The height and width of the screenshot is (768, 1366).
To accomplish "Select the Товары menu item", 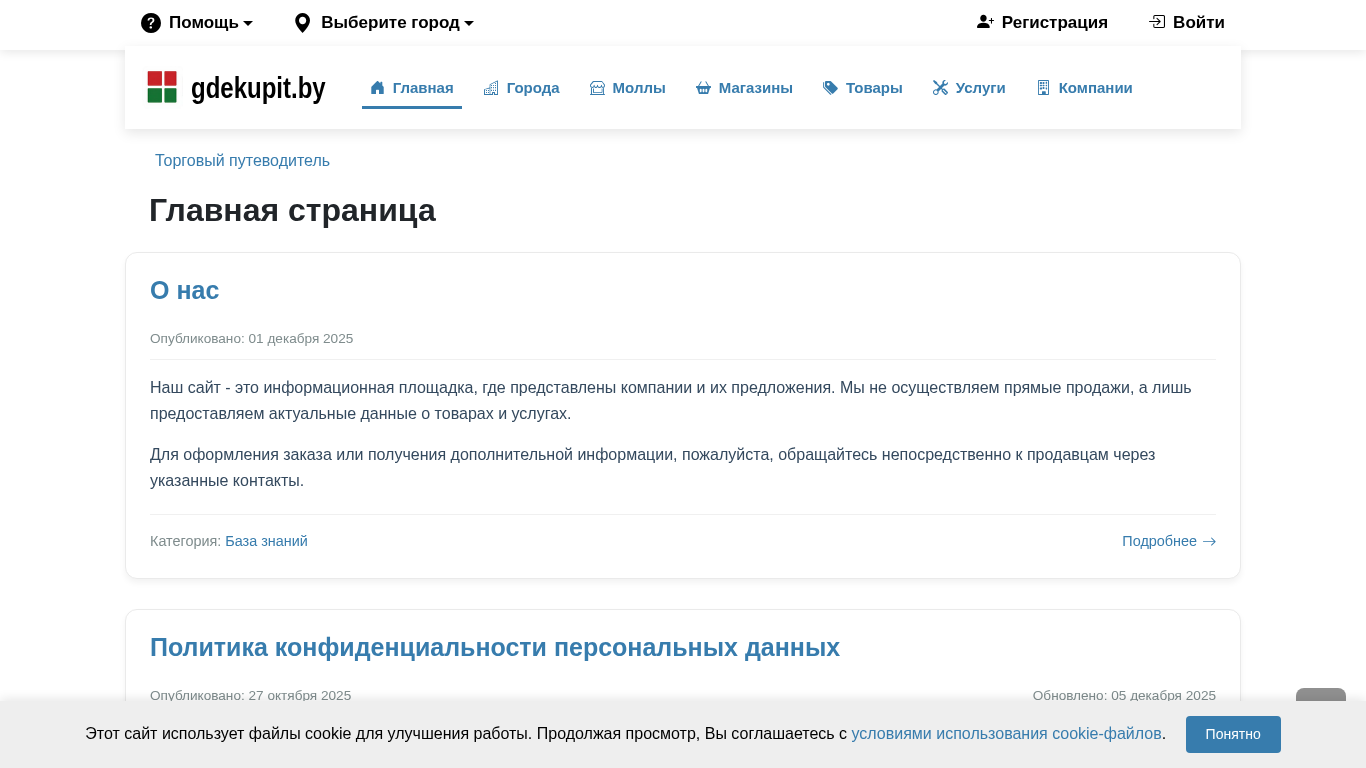I will (x=862, y=88).
